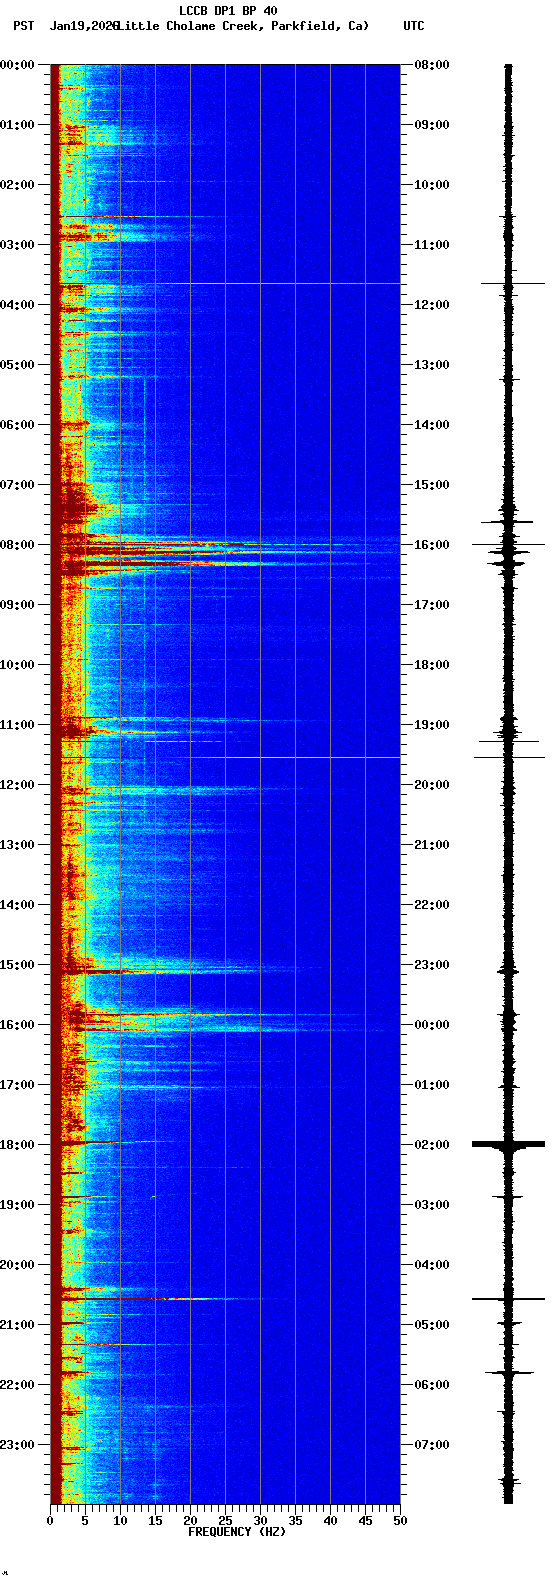
Task: Click the '00:00' UTC time label
Action: pos(432,1025)
